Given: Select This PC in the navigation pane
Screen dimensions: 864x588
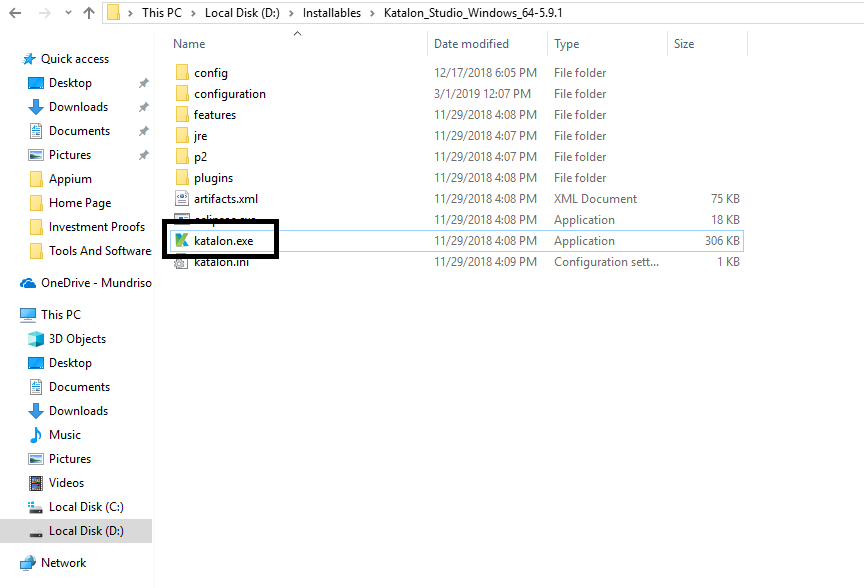Looking at the screenshot, I should click(x=61, y=315).
